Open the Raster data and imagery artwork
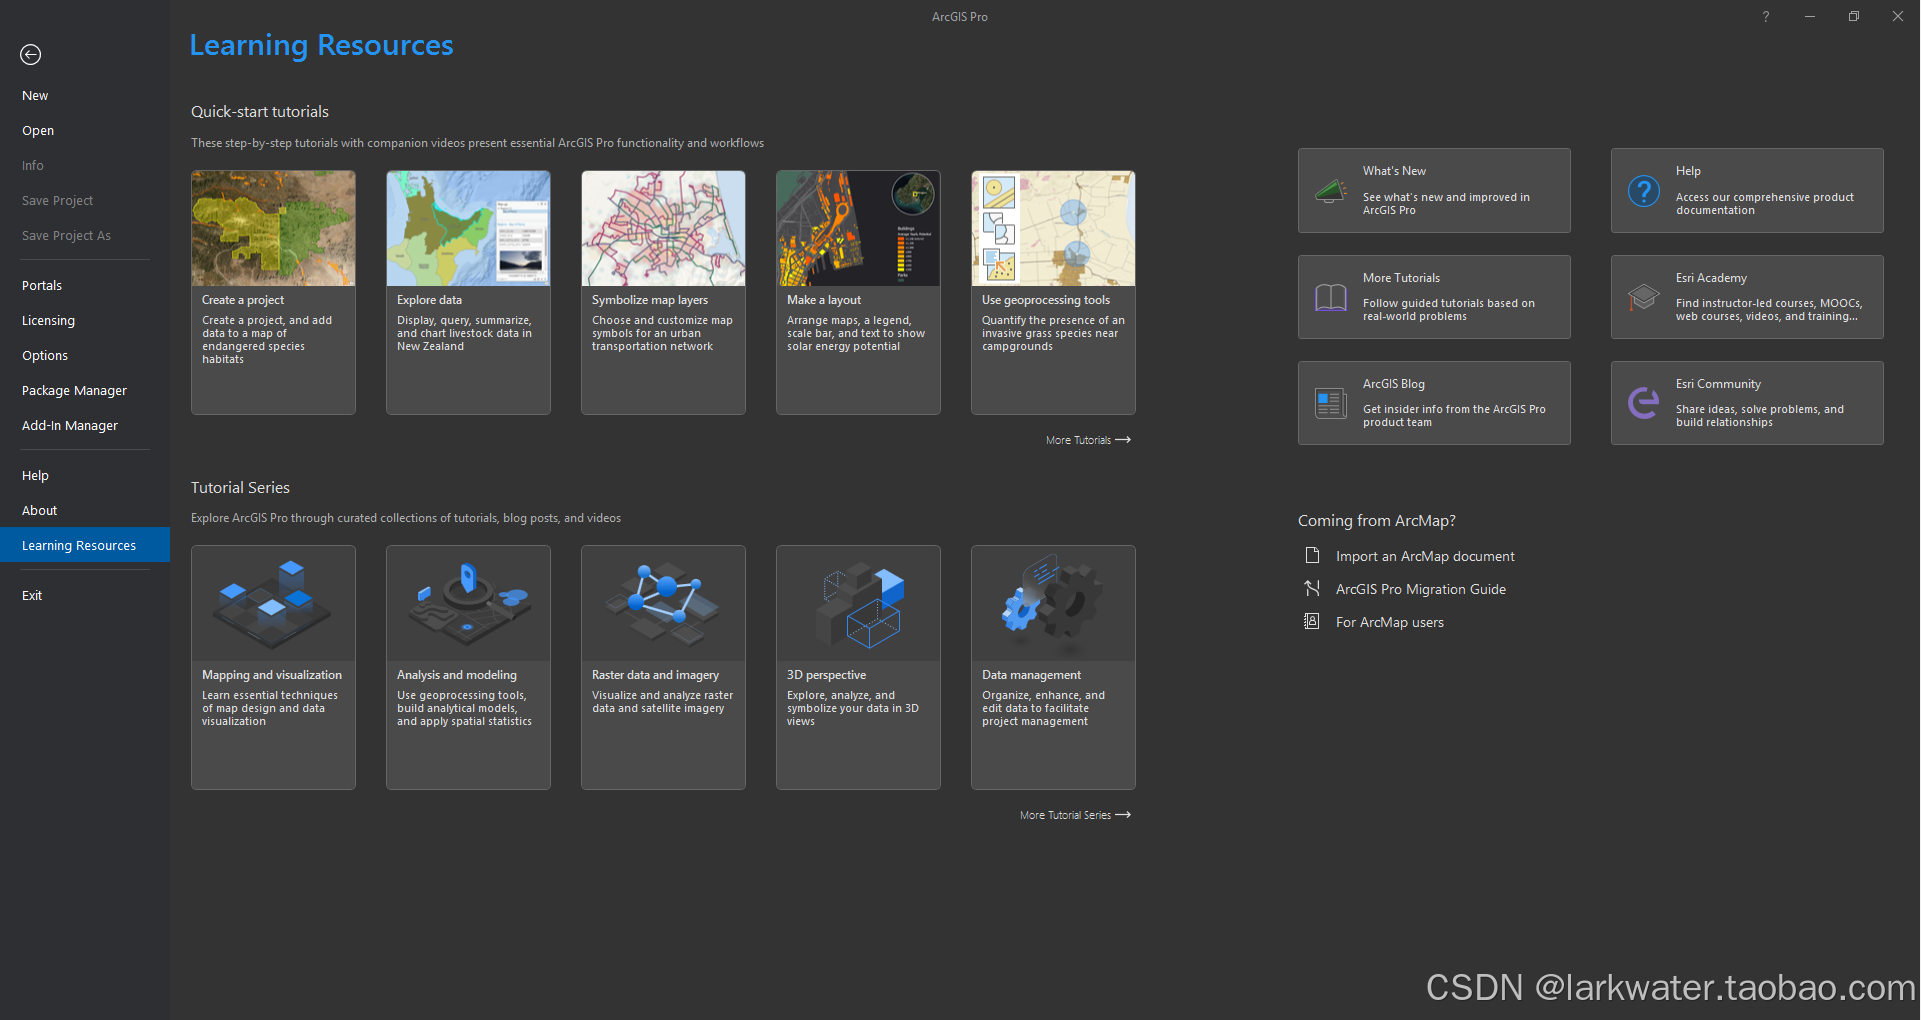The image size is (1921, 1020). (x=663, y=603)
